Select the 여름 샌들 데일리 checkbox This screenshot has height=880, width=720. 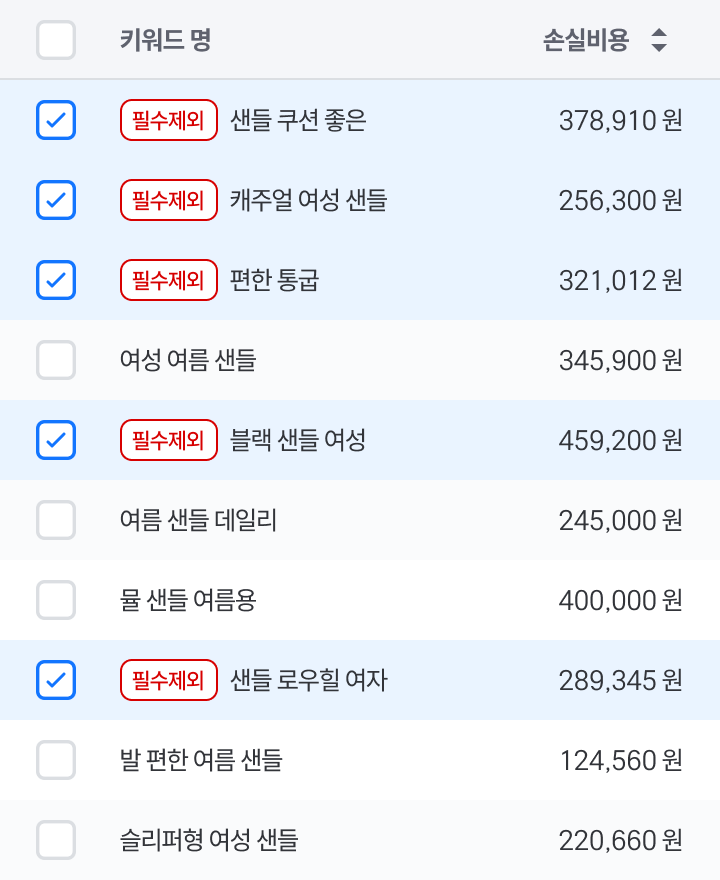pos(56,520)
